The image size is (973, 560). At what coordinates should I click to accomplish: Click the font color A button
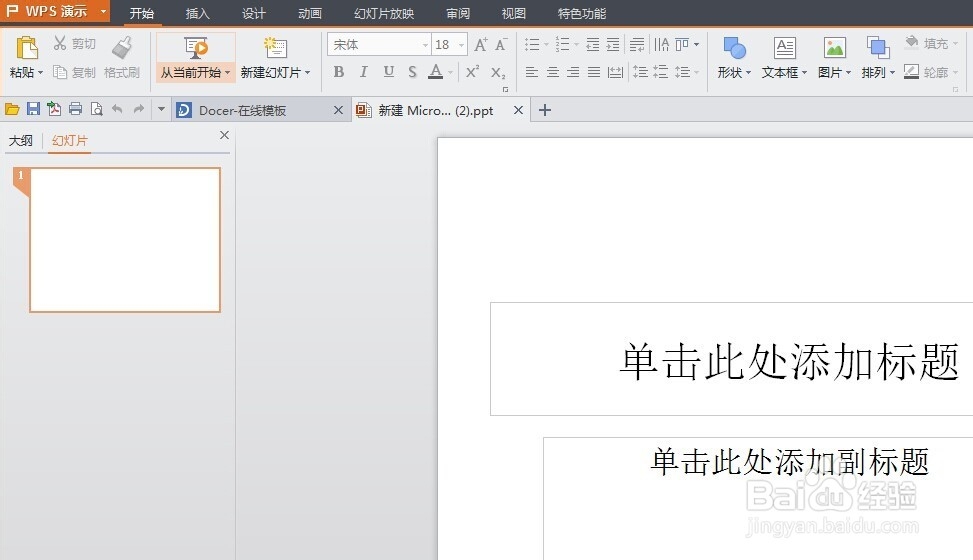tap(436, 72)
